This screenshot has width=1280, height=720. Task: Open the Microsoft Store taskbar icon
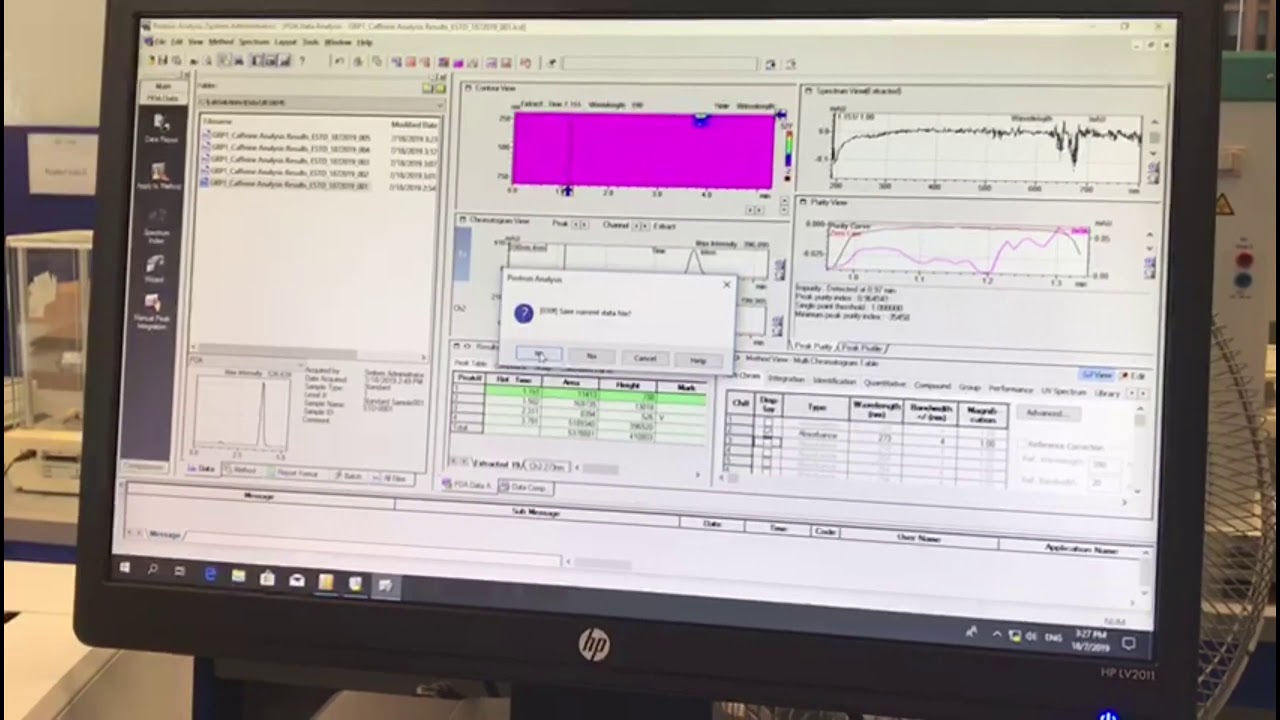pos(267,579)
